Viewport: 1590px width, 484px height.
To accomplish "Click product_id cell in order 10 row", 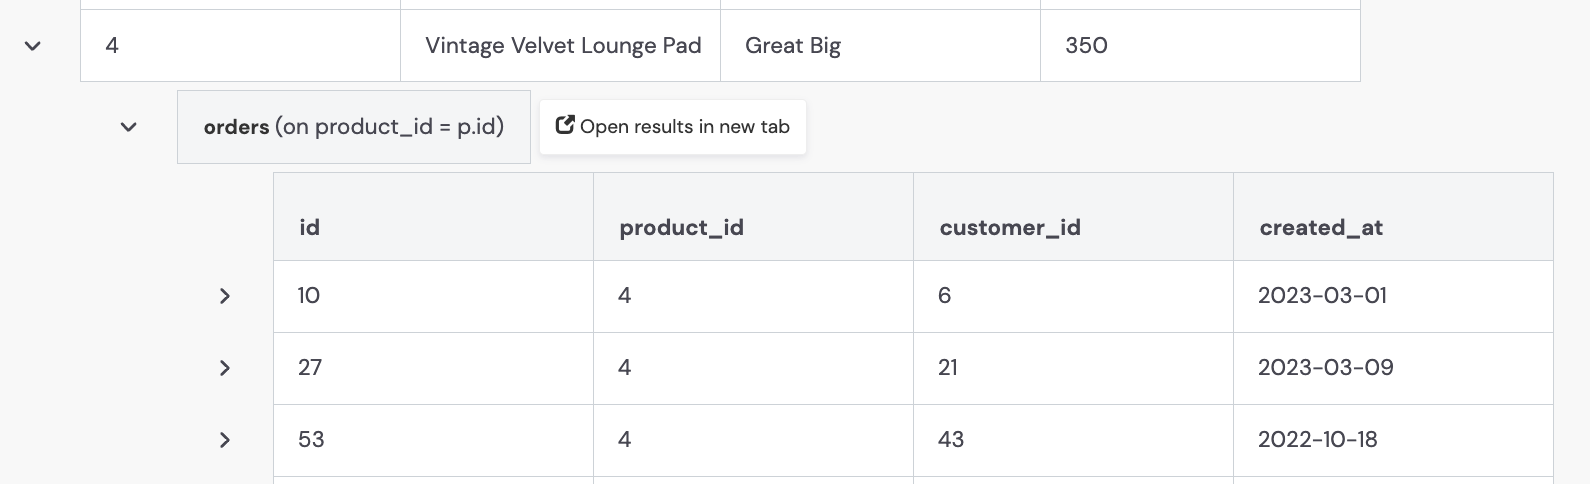I will click(753, 296).
